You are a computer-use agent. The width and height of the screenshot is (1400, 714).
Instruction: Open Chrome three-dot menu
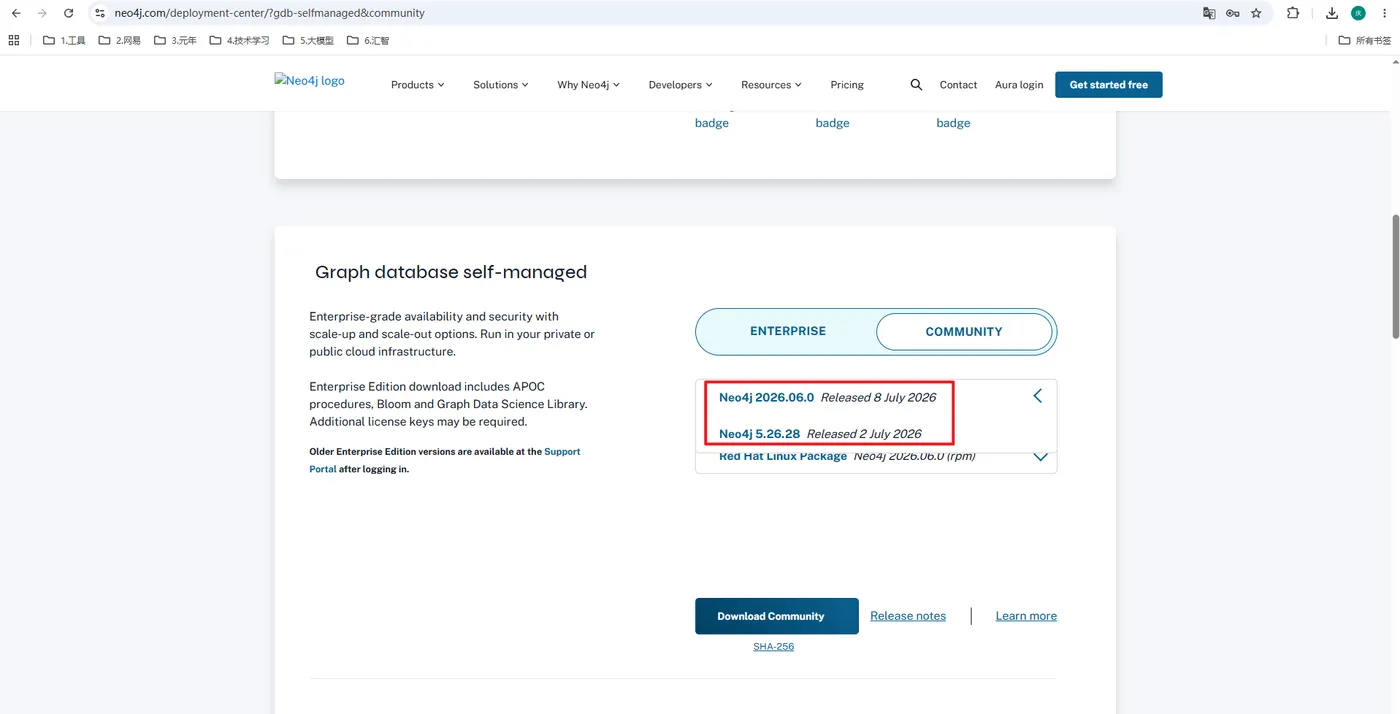(x=1384, y=13)
